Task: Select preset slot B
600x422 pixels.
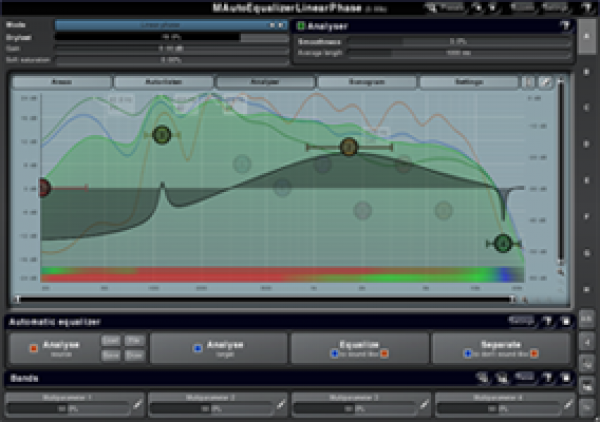Action: click(x=587, y=72)
